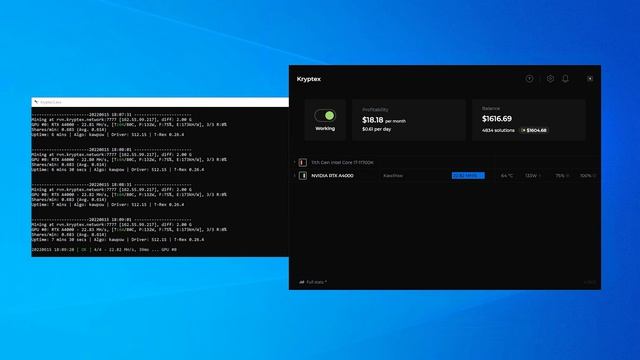Image resolution: width=640 pixels, height=360 pixels.
Task: Click the algorithm name in GPU row
Action: click(x=393, y=176)
